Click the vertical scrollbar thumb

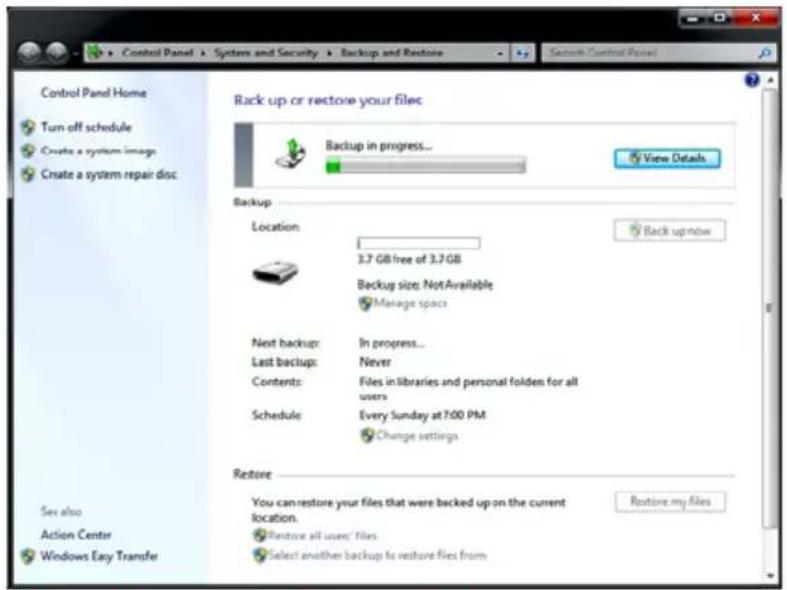tap(768, 308)
